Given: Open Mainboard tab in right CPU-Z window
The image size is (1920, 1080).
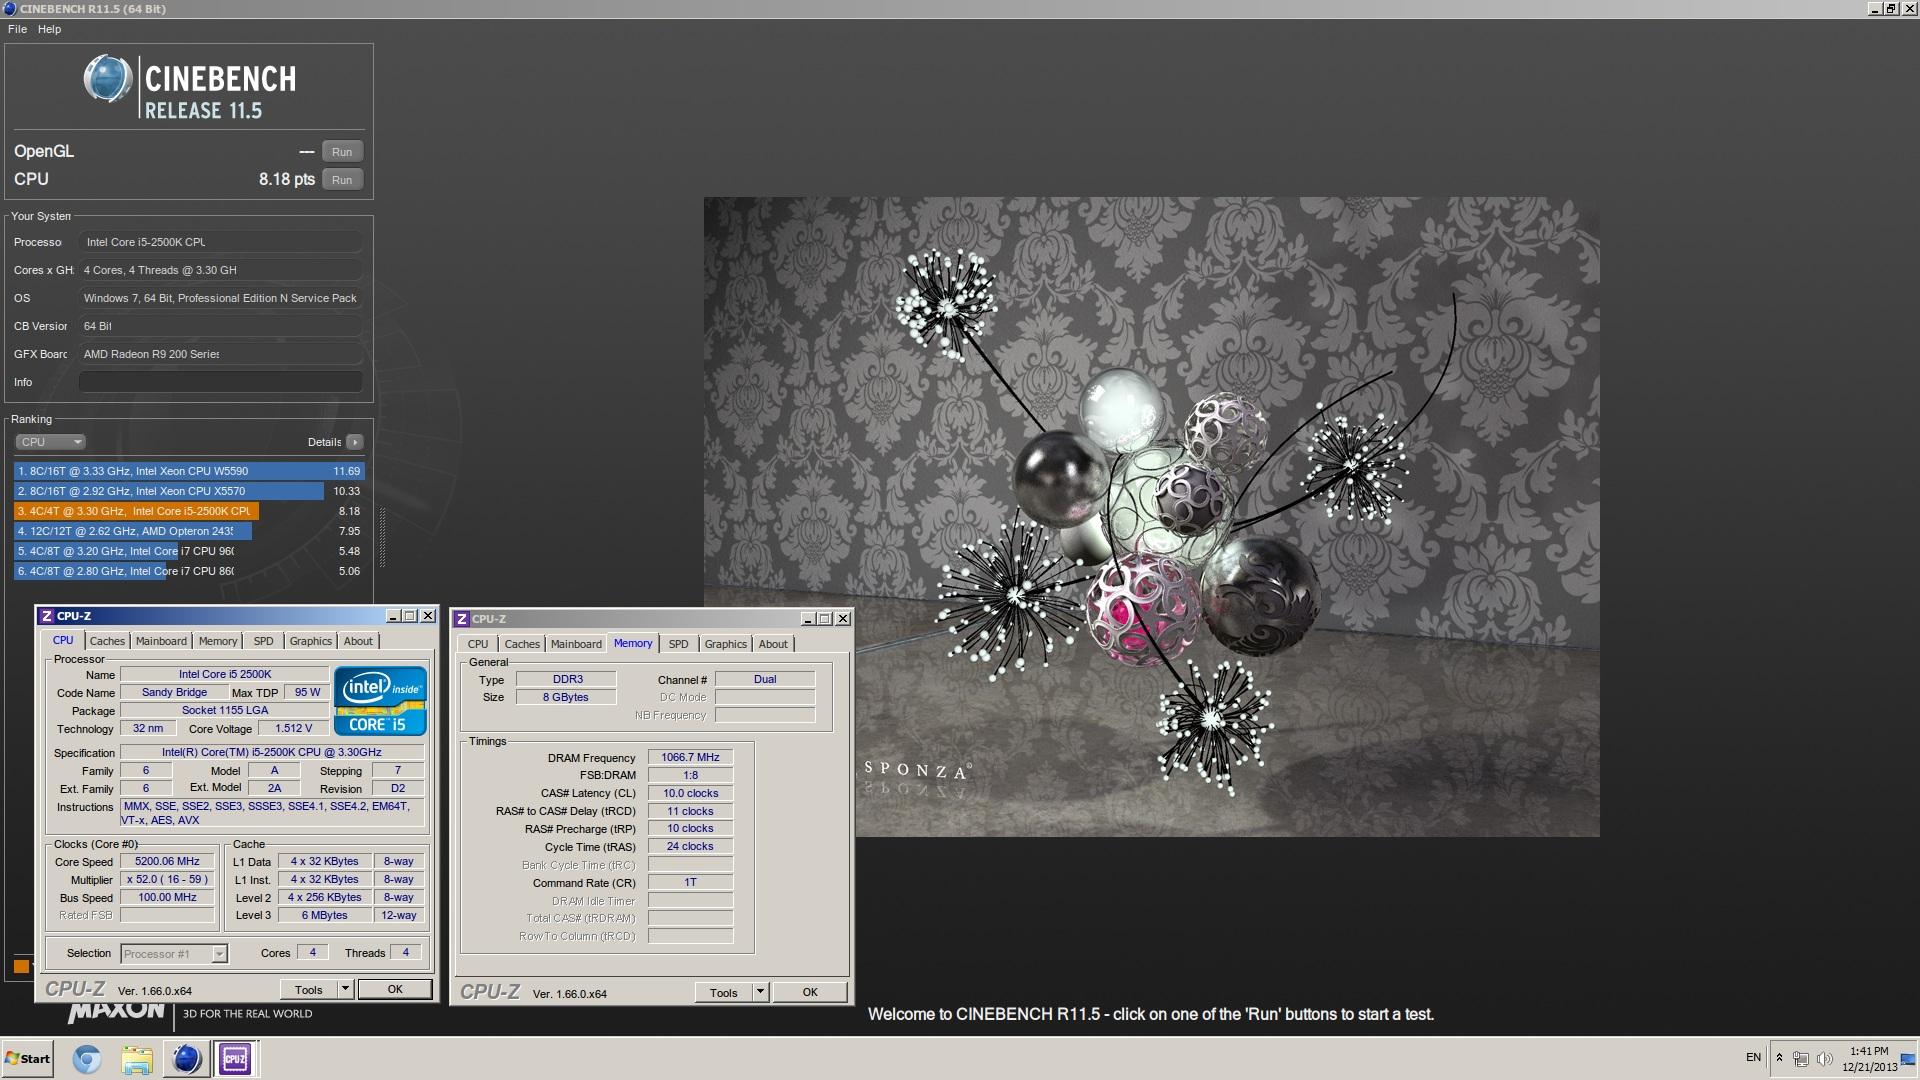Looking at the screenshot, I should (576, 644).
